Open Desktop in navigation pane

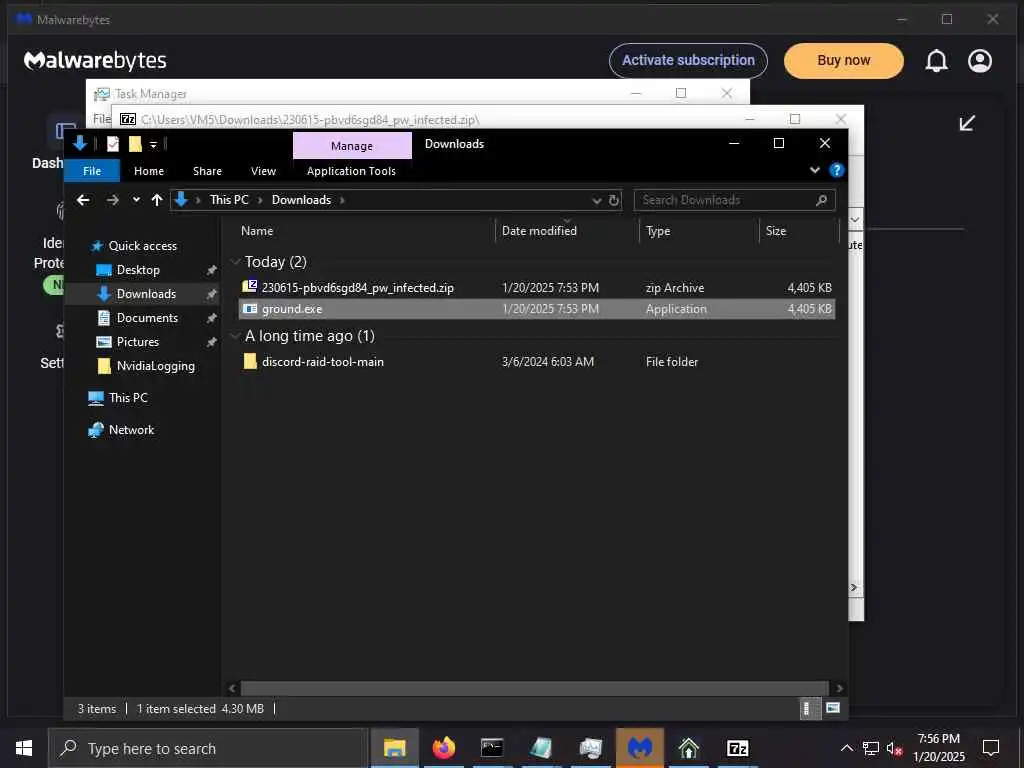click(x=138, y=270)
